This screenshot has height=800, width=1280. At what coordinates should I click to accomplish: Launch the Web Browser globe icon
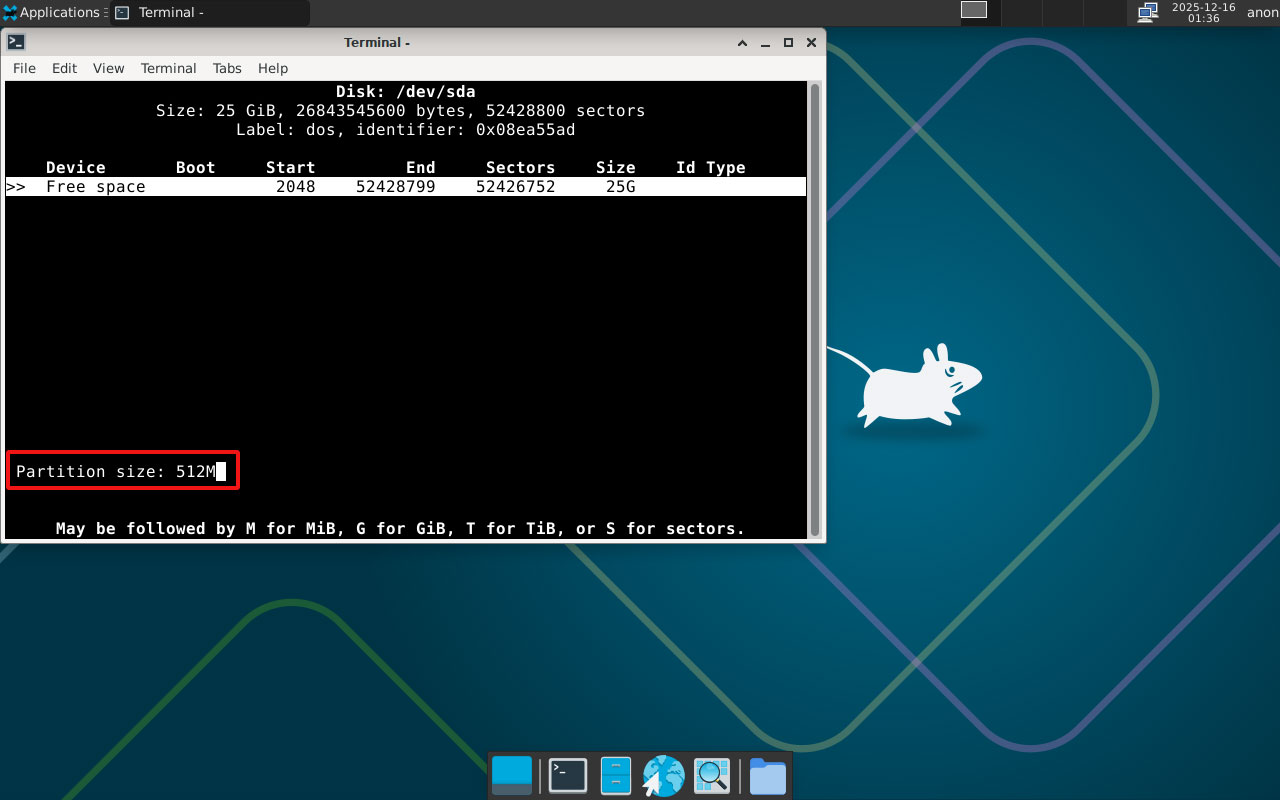click(x=663, y=776)
